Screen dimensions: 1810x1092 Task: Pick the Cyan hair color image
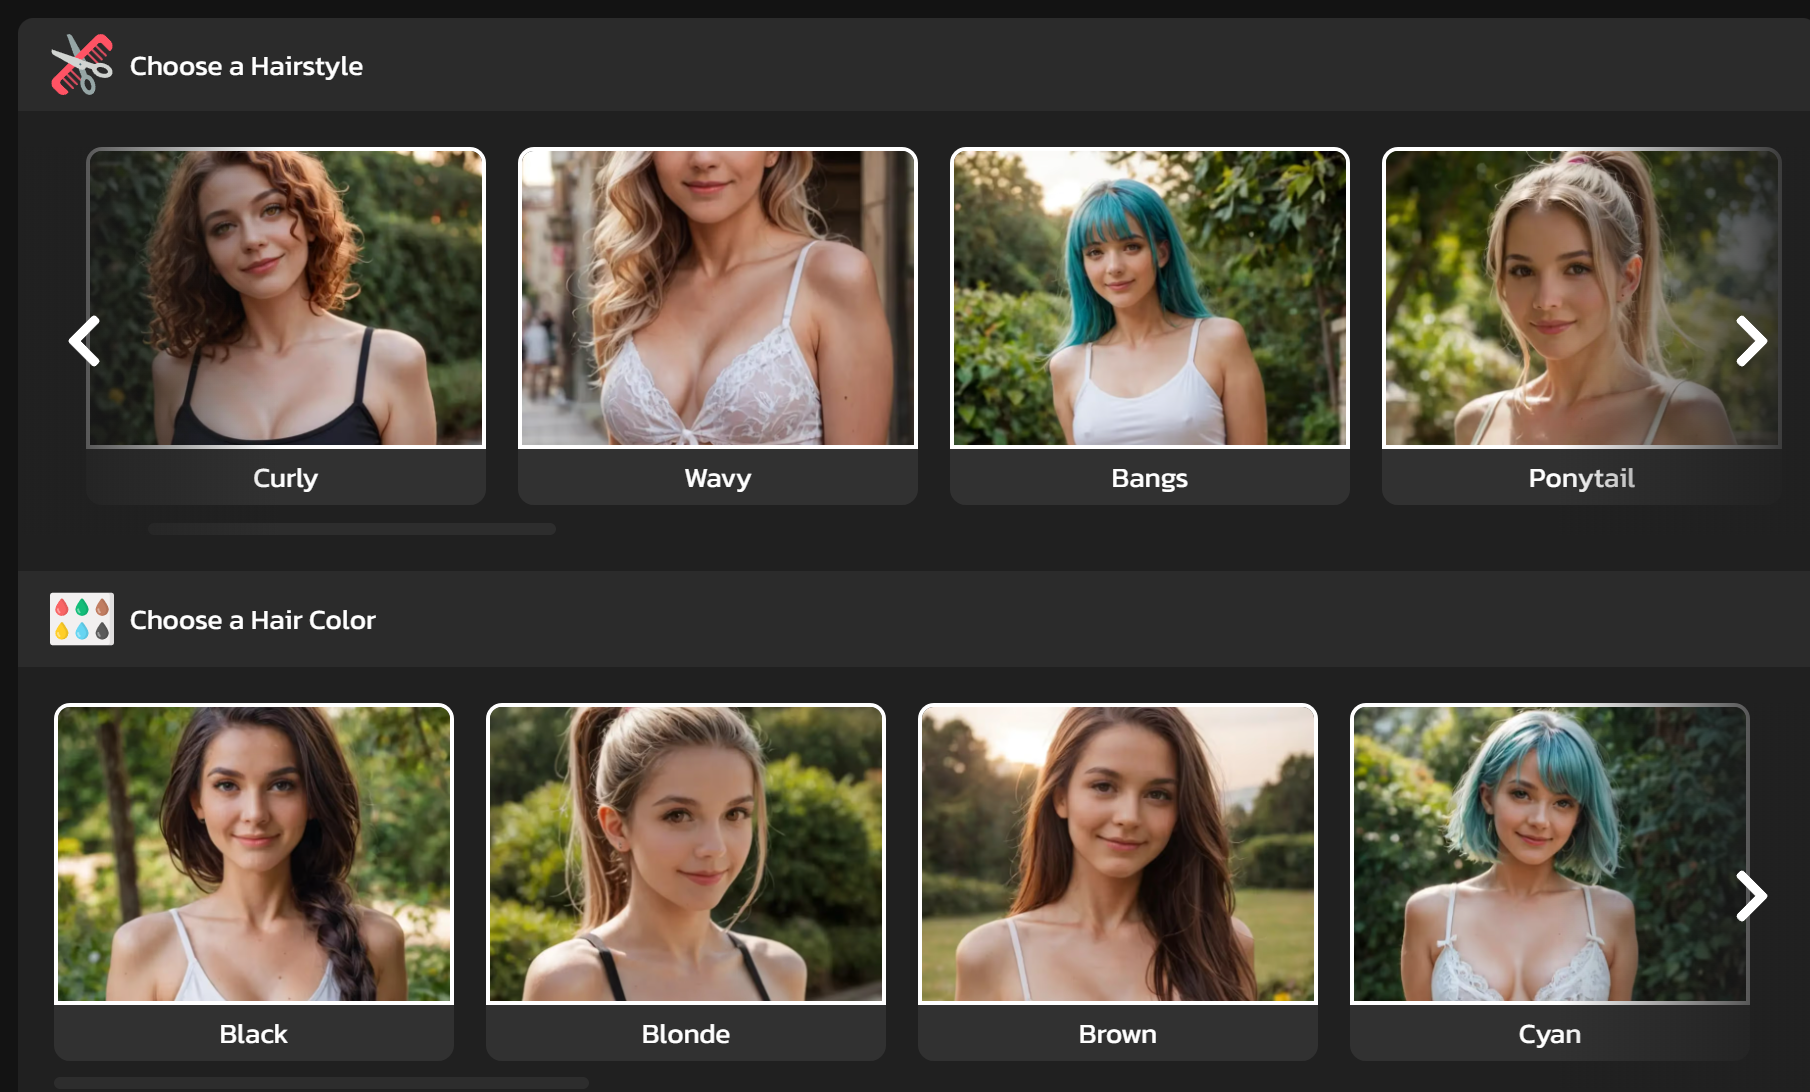pyautogui.click(x=1550, y=854)
